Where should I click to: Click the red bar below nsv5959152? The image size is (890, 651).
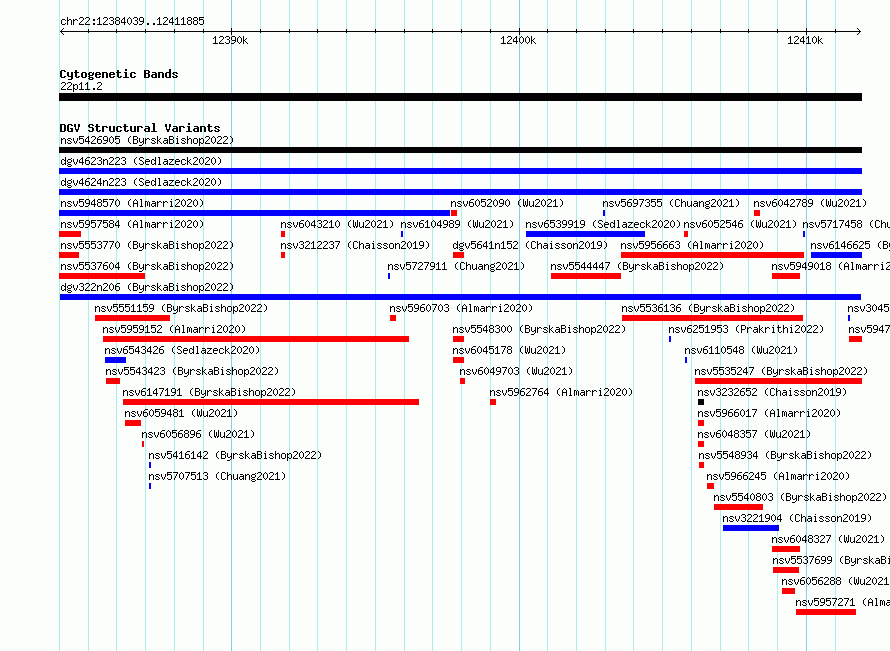pyautogui.click(x=256, y=339)
